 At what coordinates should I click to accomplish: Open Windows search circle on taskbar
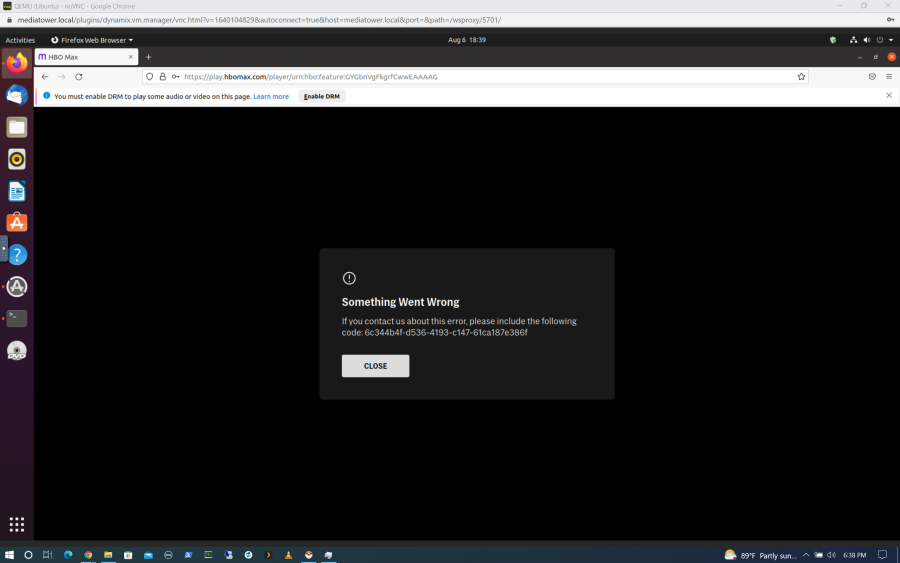28,555
